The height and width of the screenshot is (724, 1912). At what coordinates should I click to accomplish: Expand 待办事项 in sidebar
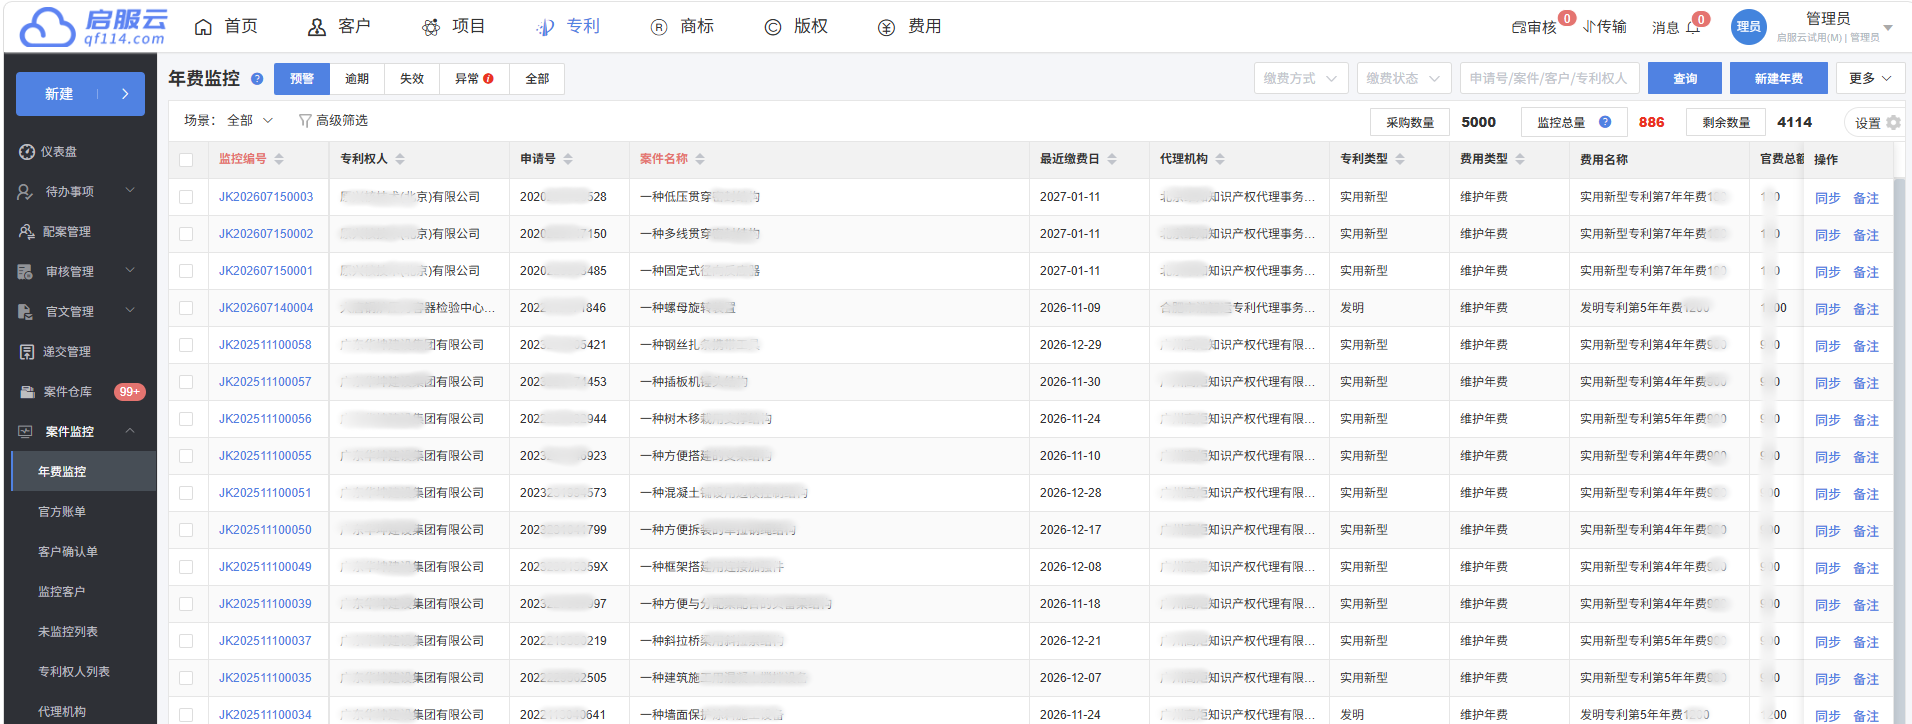pyautogui.click(x=130, y=190)
